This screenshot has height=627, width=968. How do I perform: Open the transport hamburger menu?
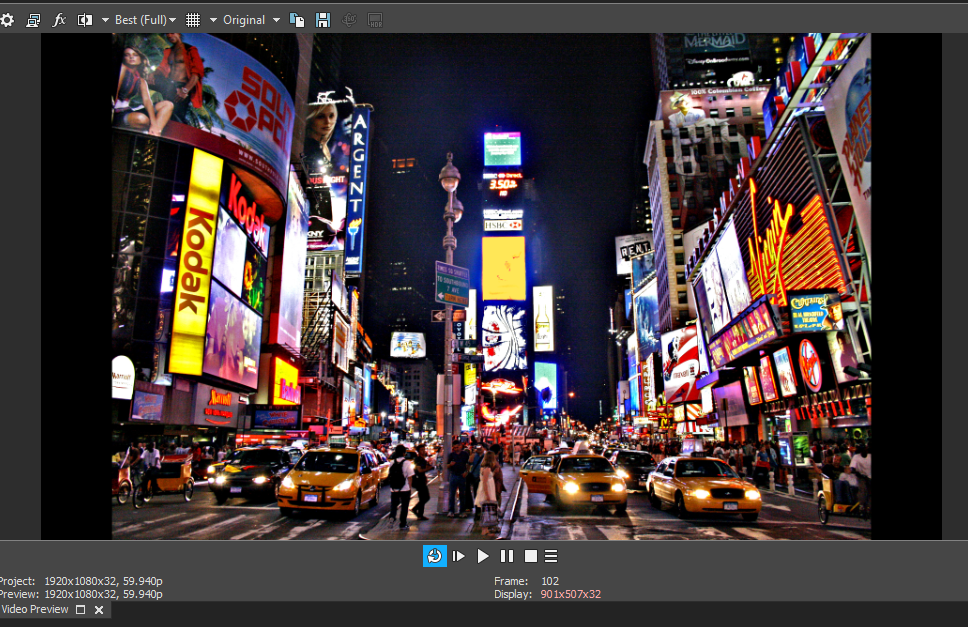click(x=551, y=556)
